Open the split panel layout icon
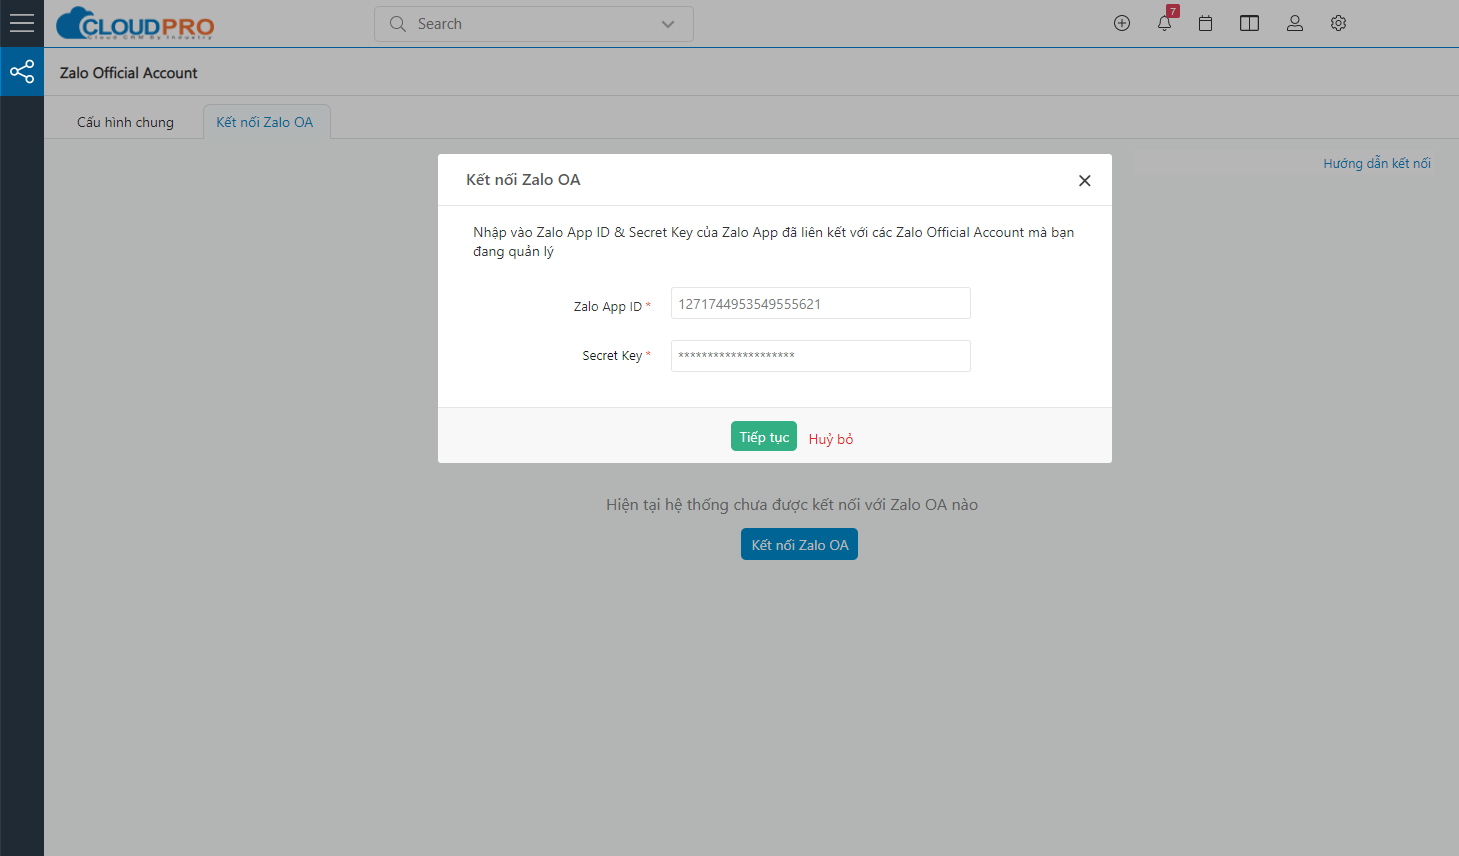 pos(1249,23)
